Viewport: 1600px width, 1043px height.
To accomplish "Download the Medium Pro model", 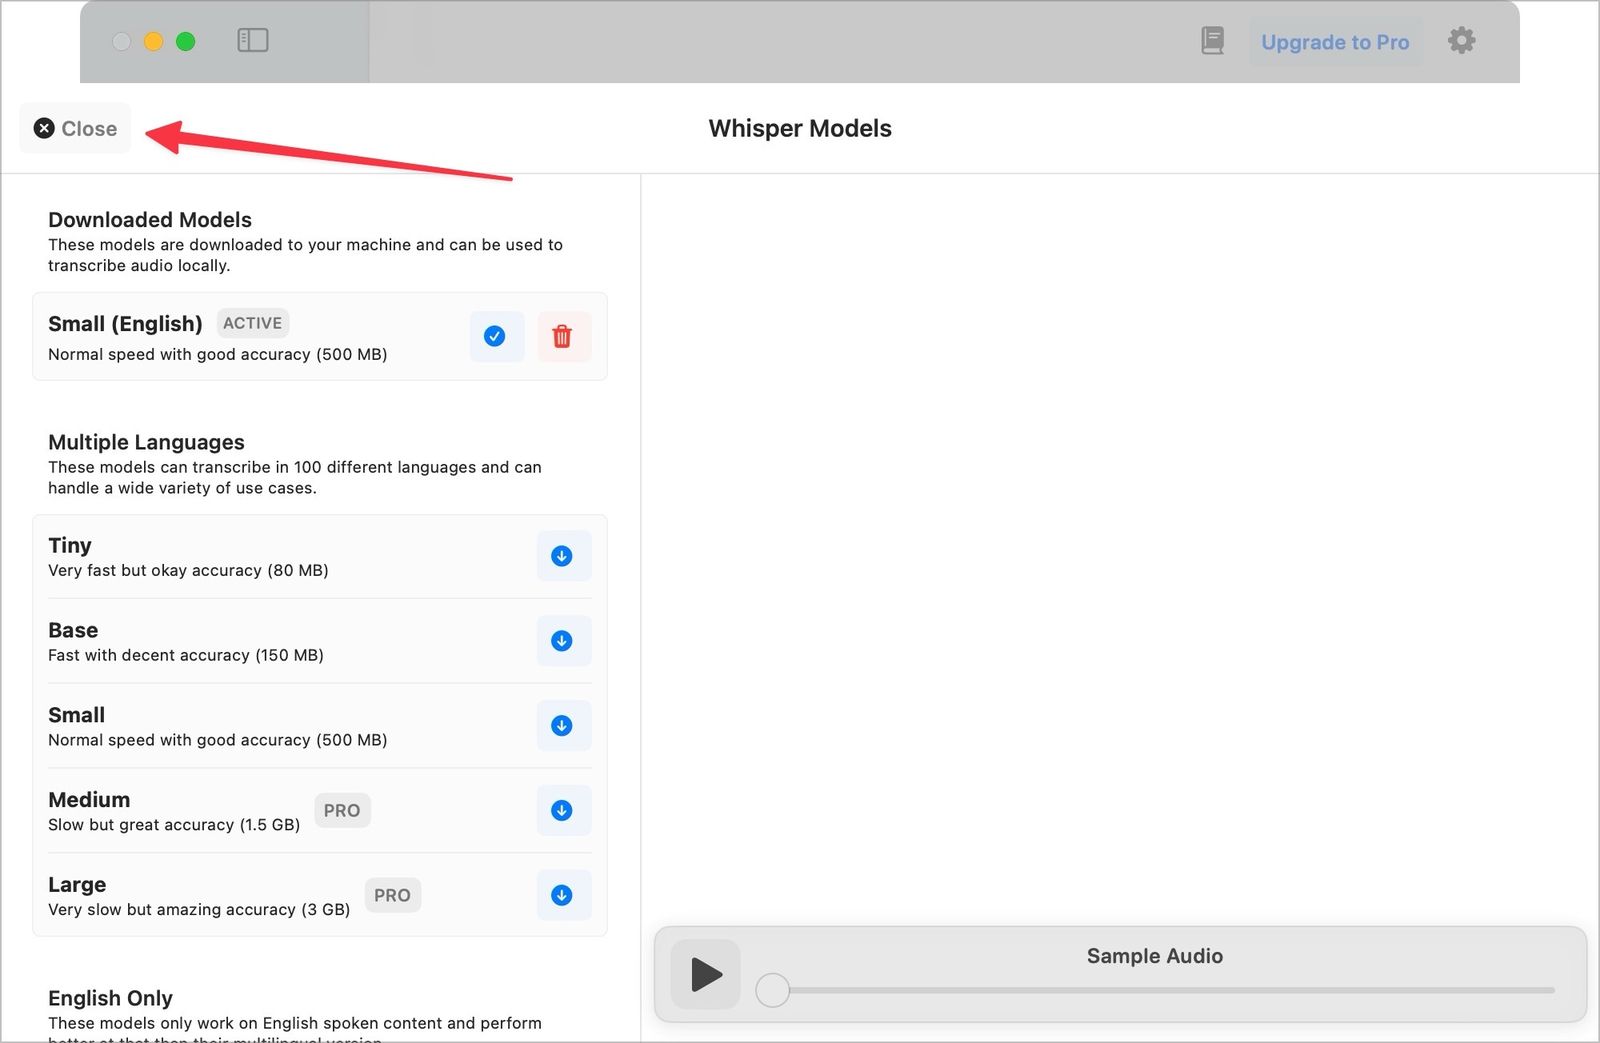I will pos(563,811).
